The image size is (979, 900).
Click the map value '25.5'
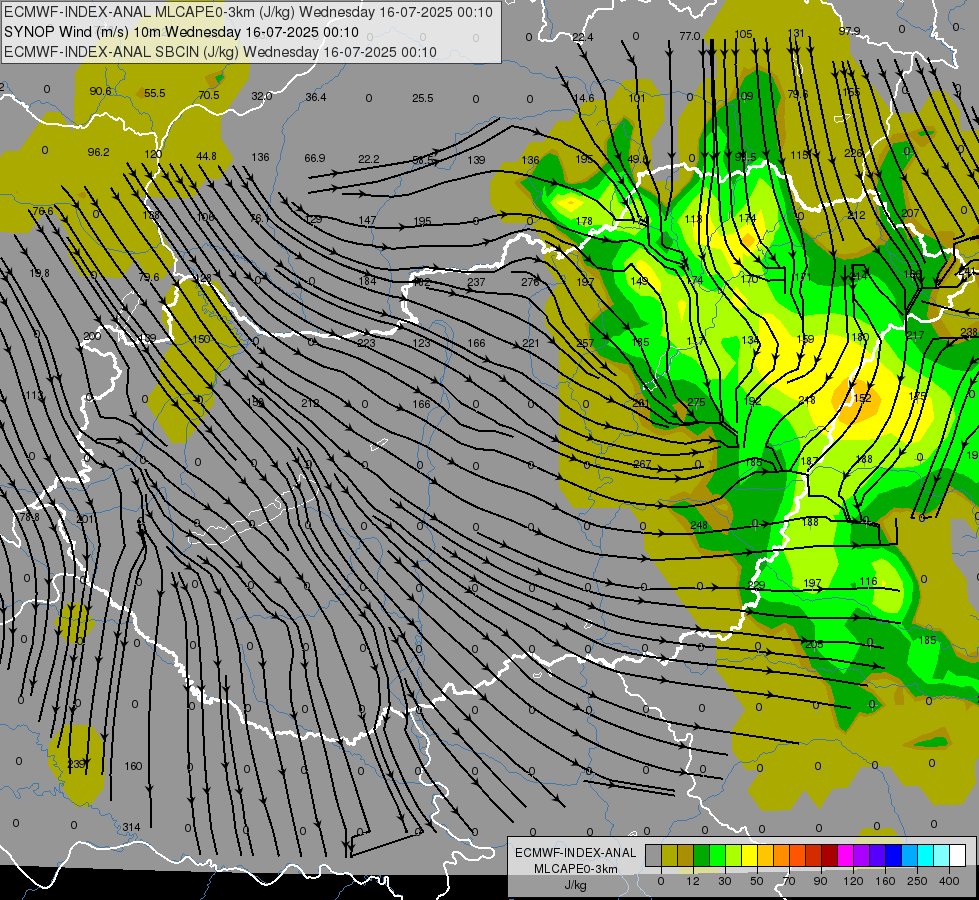click(423, 98)
